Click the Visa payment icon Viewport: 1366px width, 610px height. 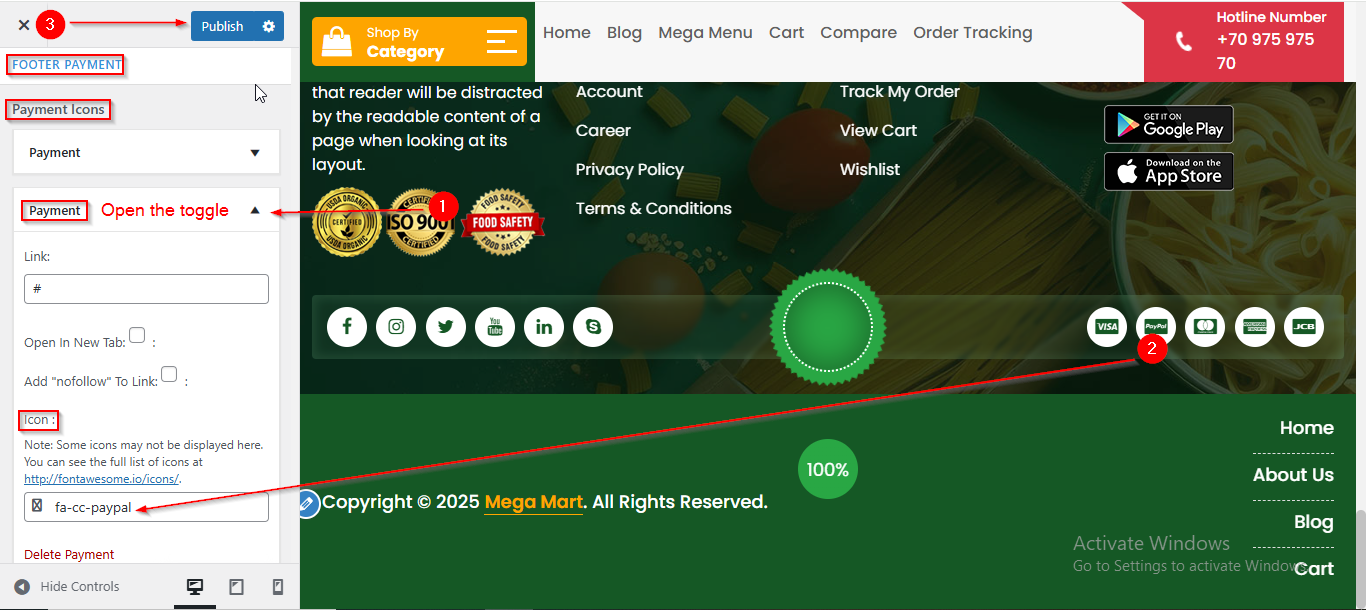coord(1107,327)
